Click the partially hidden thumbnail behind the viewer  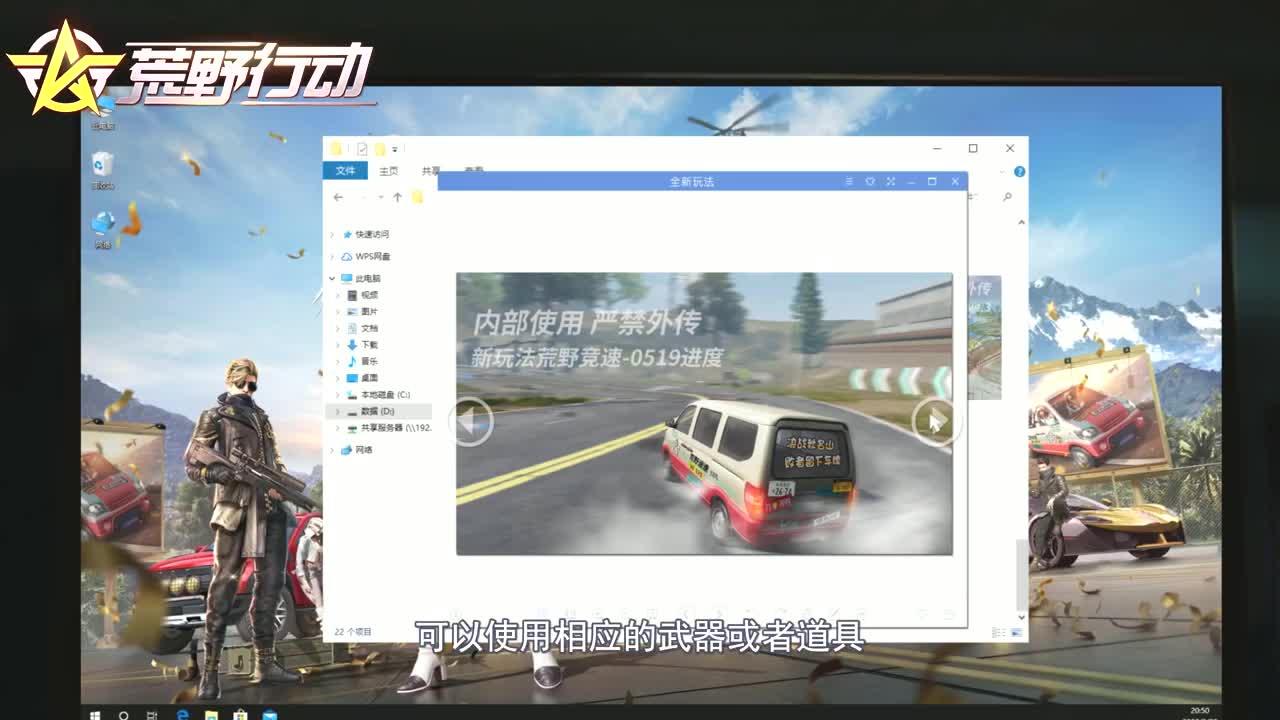pyautogui.click(x=984, y=338)
